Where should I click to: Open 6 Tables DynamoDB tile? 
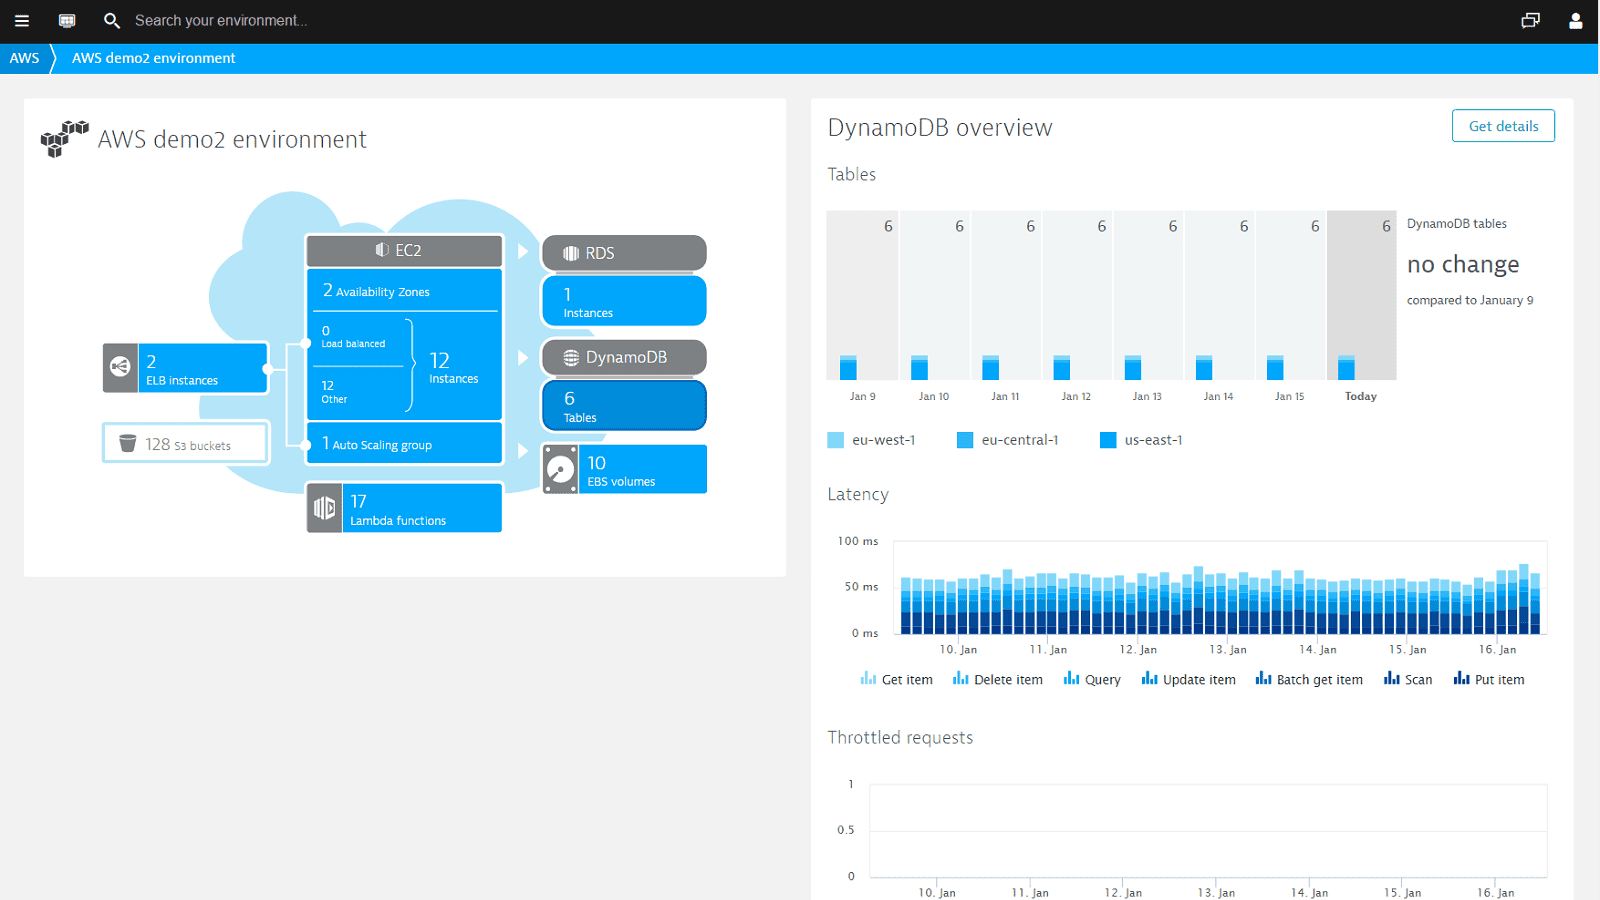click(x=624, y=405)
